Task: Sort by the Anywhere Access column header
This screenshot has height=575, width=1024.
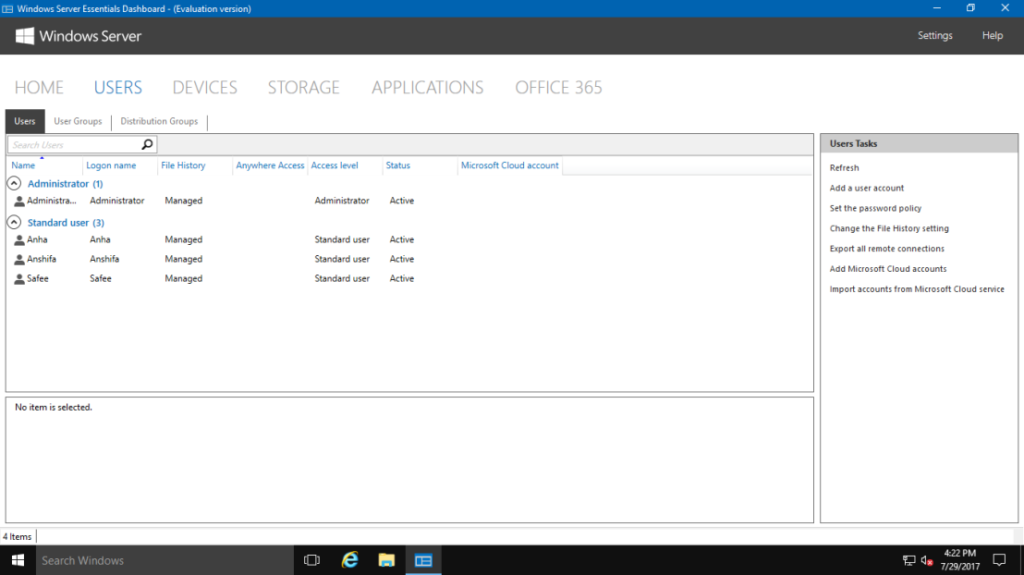Action: pos(270,166)
